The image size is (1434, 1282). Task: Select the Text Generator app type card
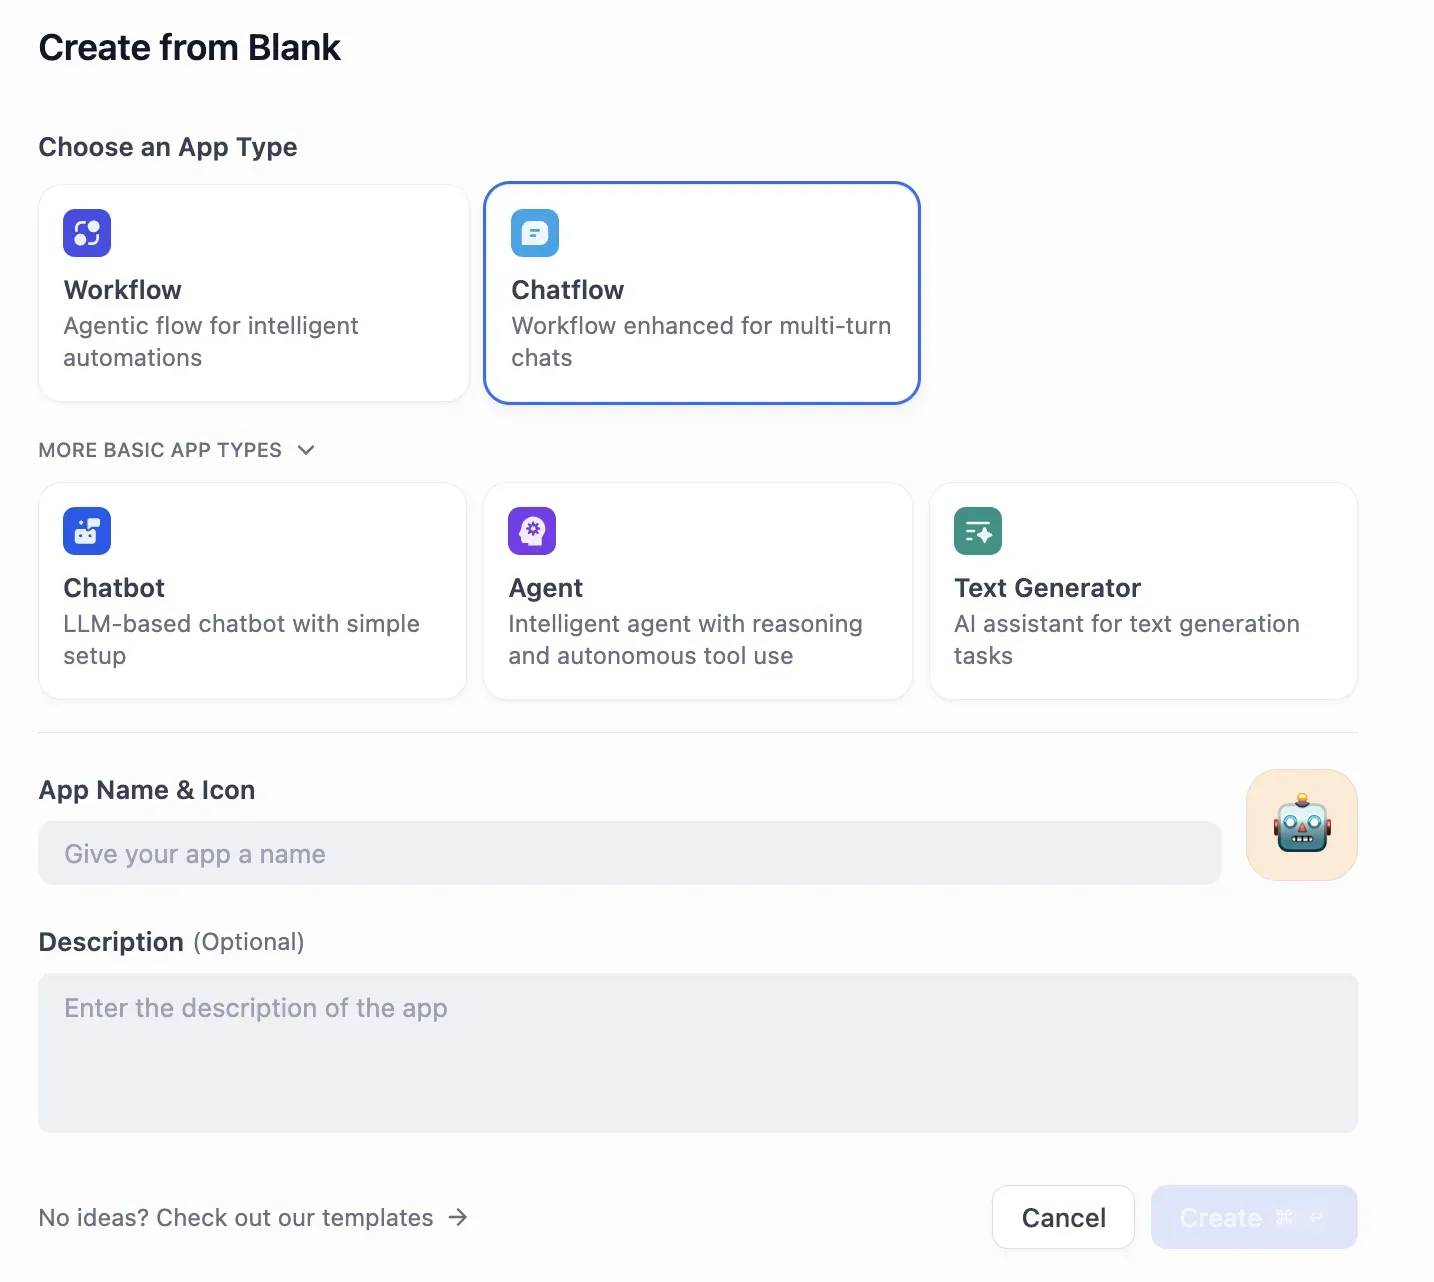point(1143,620)
